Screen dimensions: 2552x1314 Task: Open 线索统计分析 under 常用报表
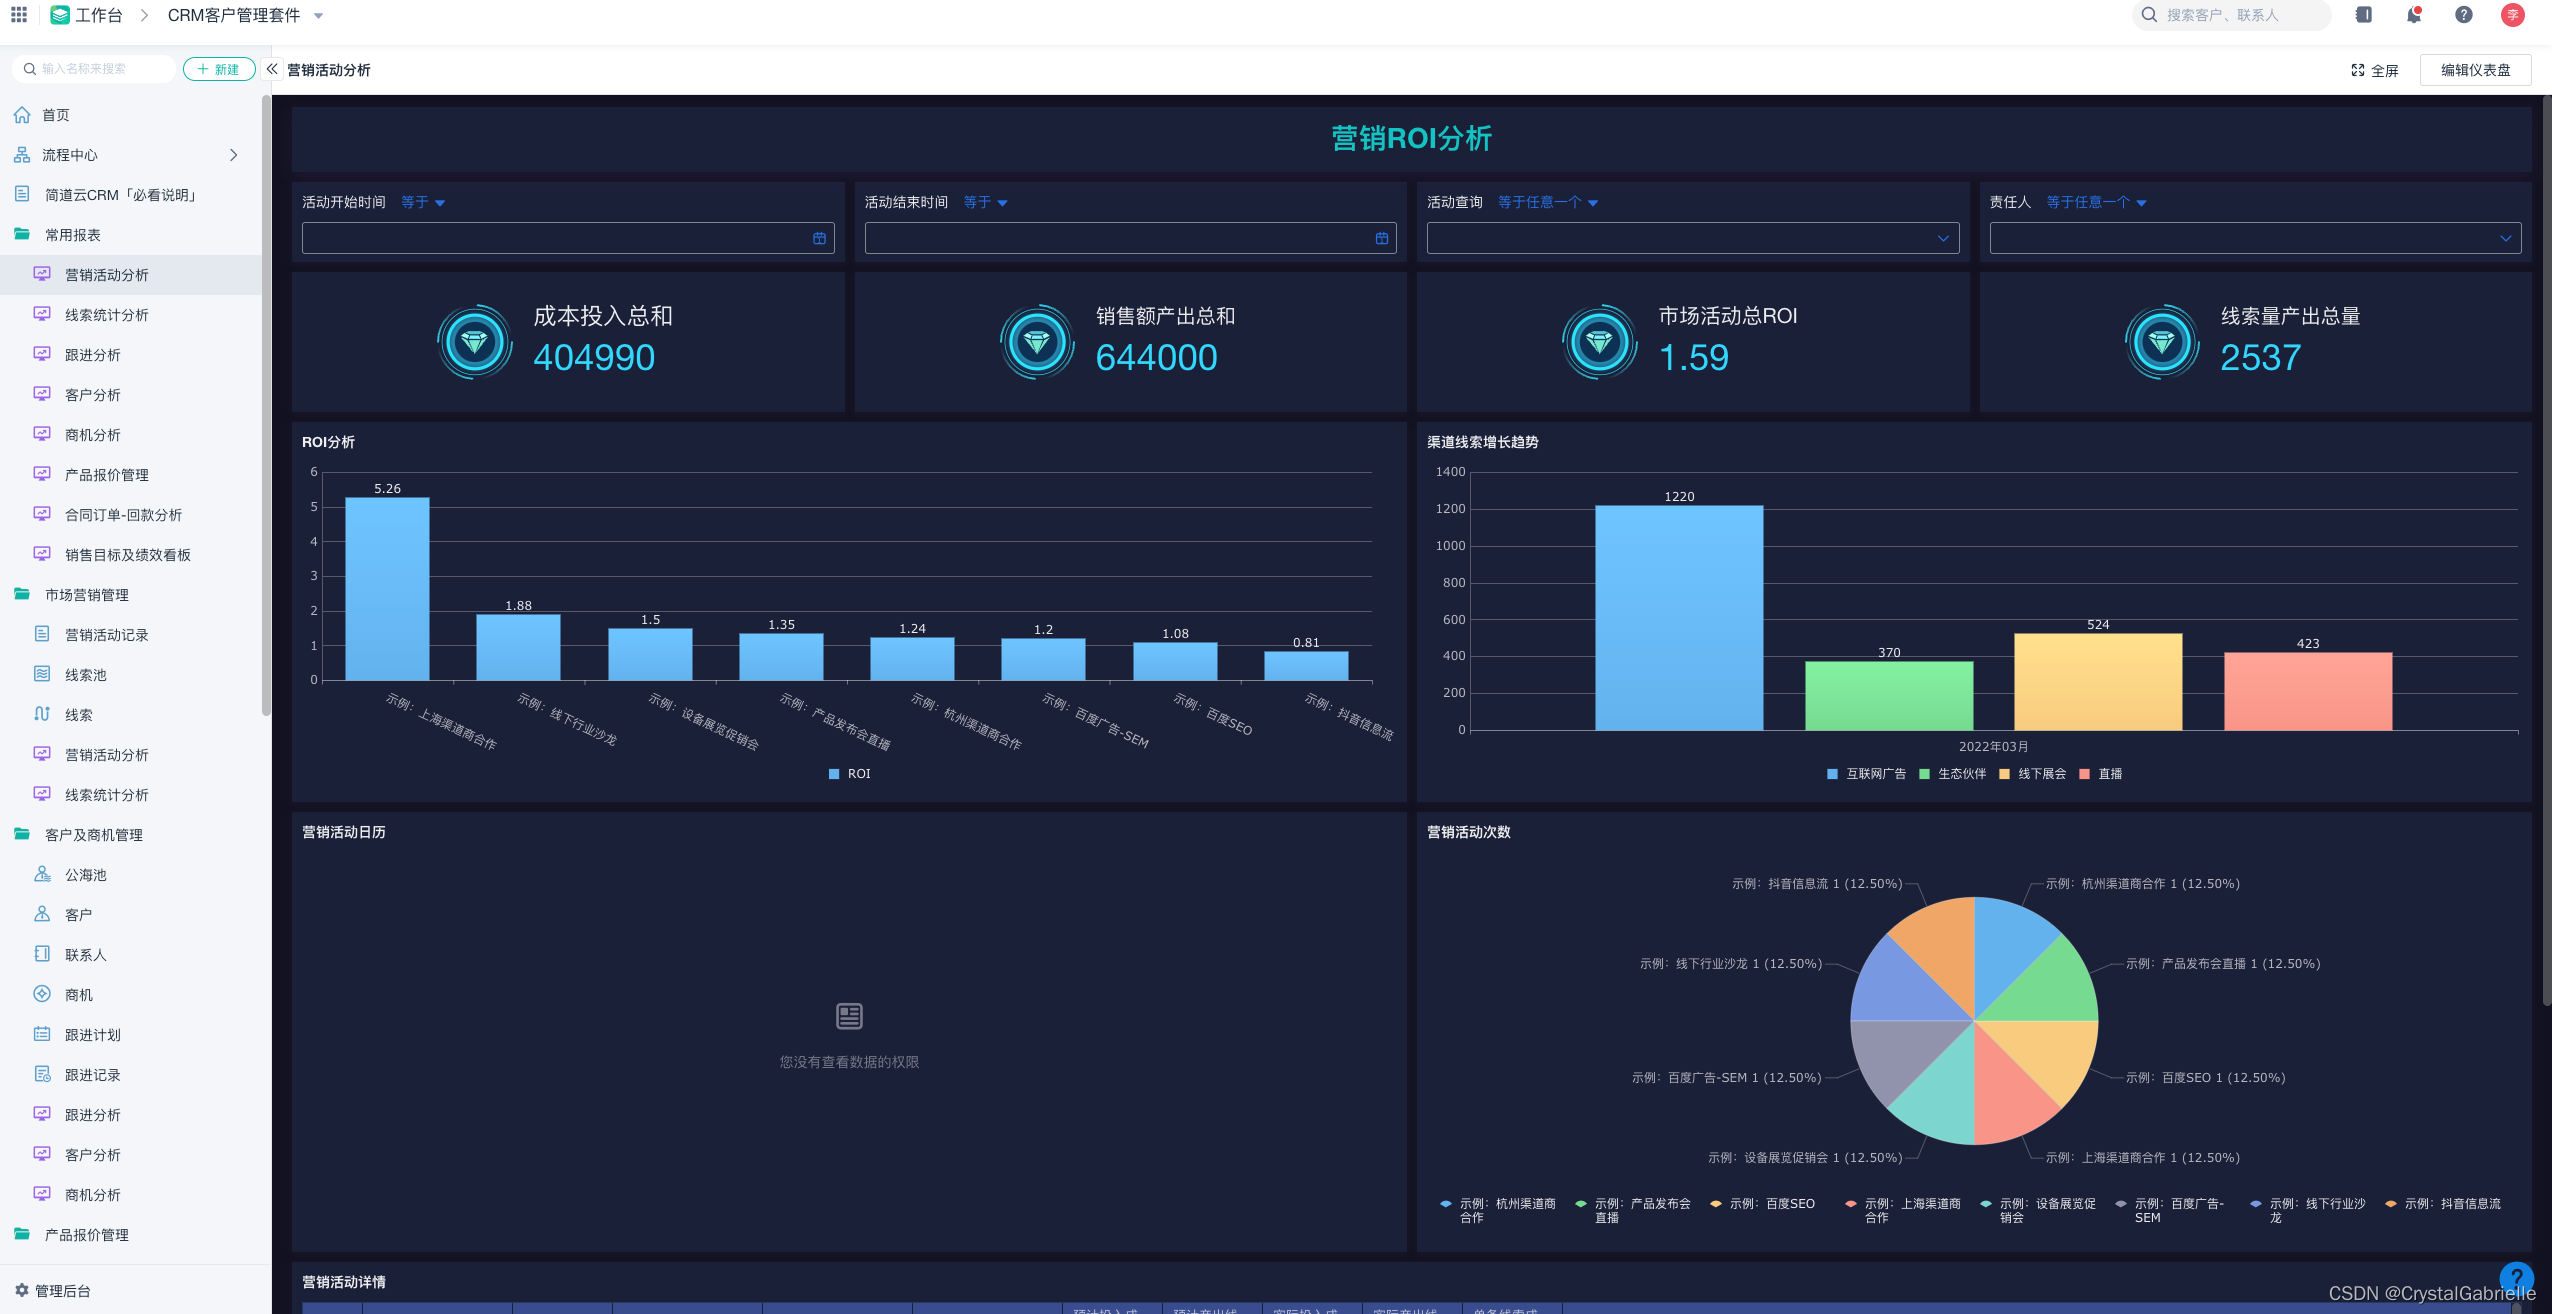point(106,315)
